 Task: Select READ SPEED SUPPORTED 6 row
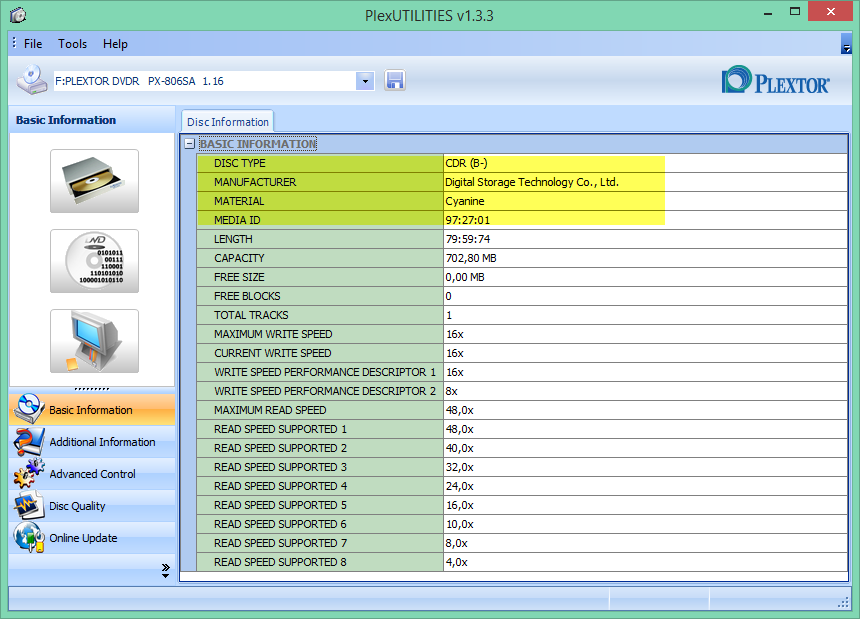(x=320, y=524)
